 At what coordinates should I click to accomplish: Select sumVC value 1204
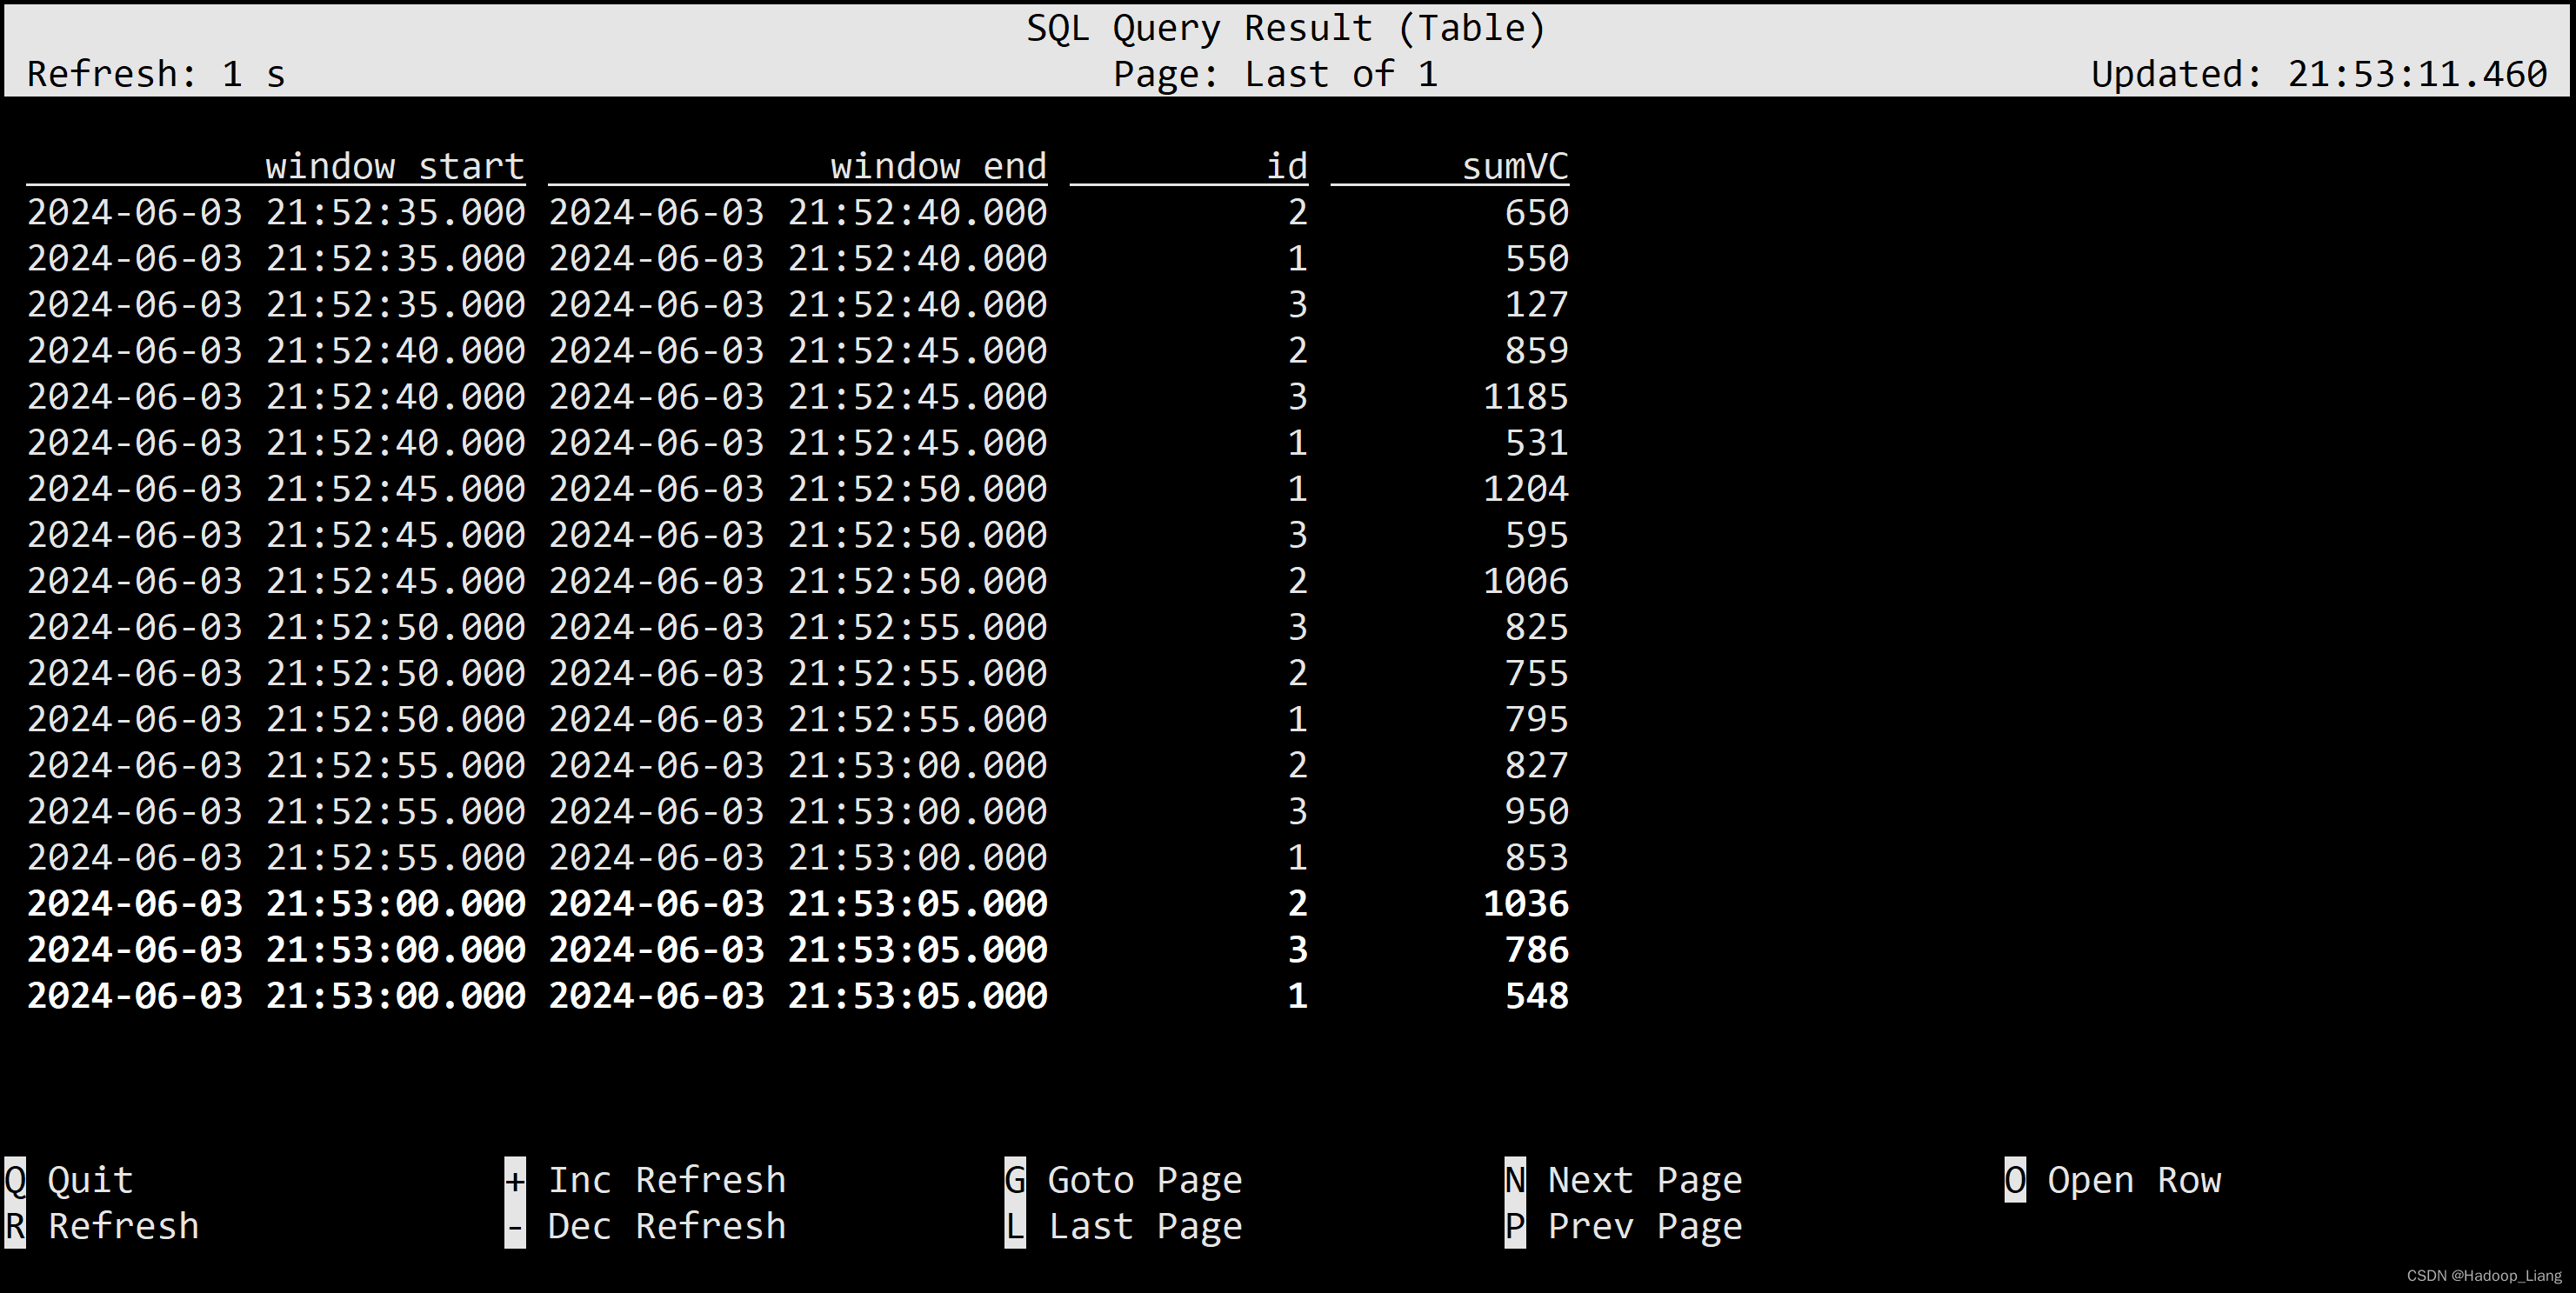coord(1526,488)
